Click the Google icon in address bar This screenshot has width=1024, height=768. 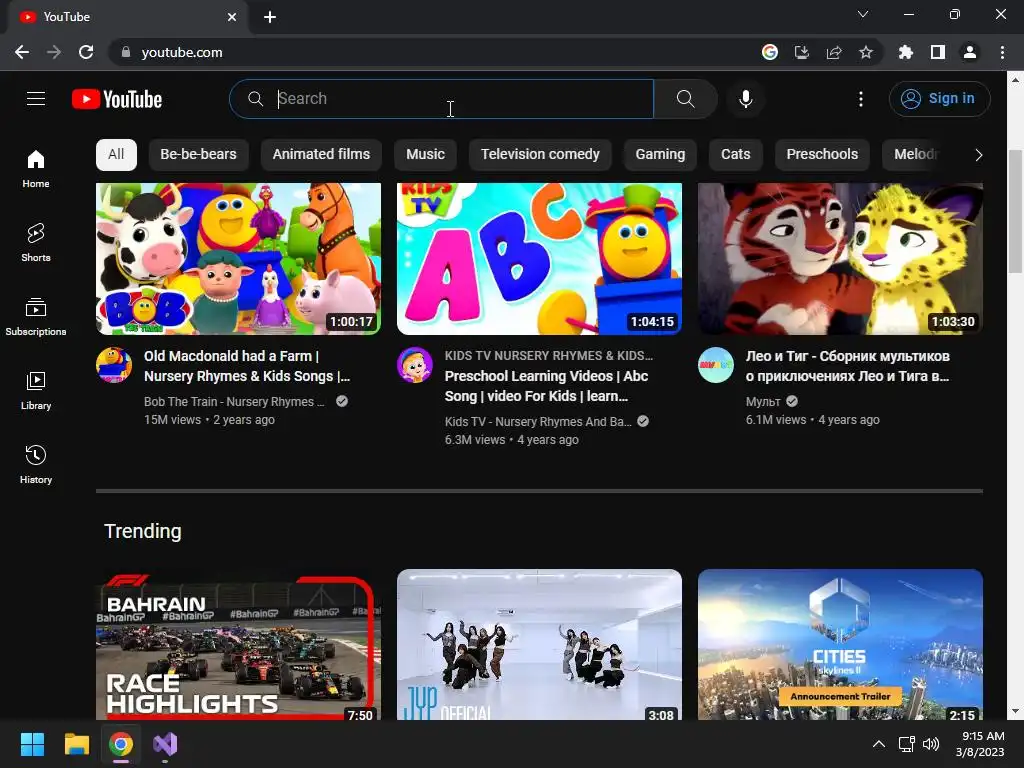tap(770, 52)
